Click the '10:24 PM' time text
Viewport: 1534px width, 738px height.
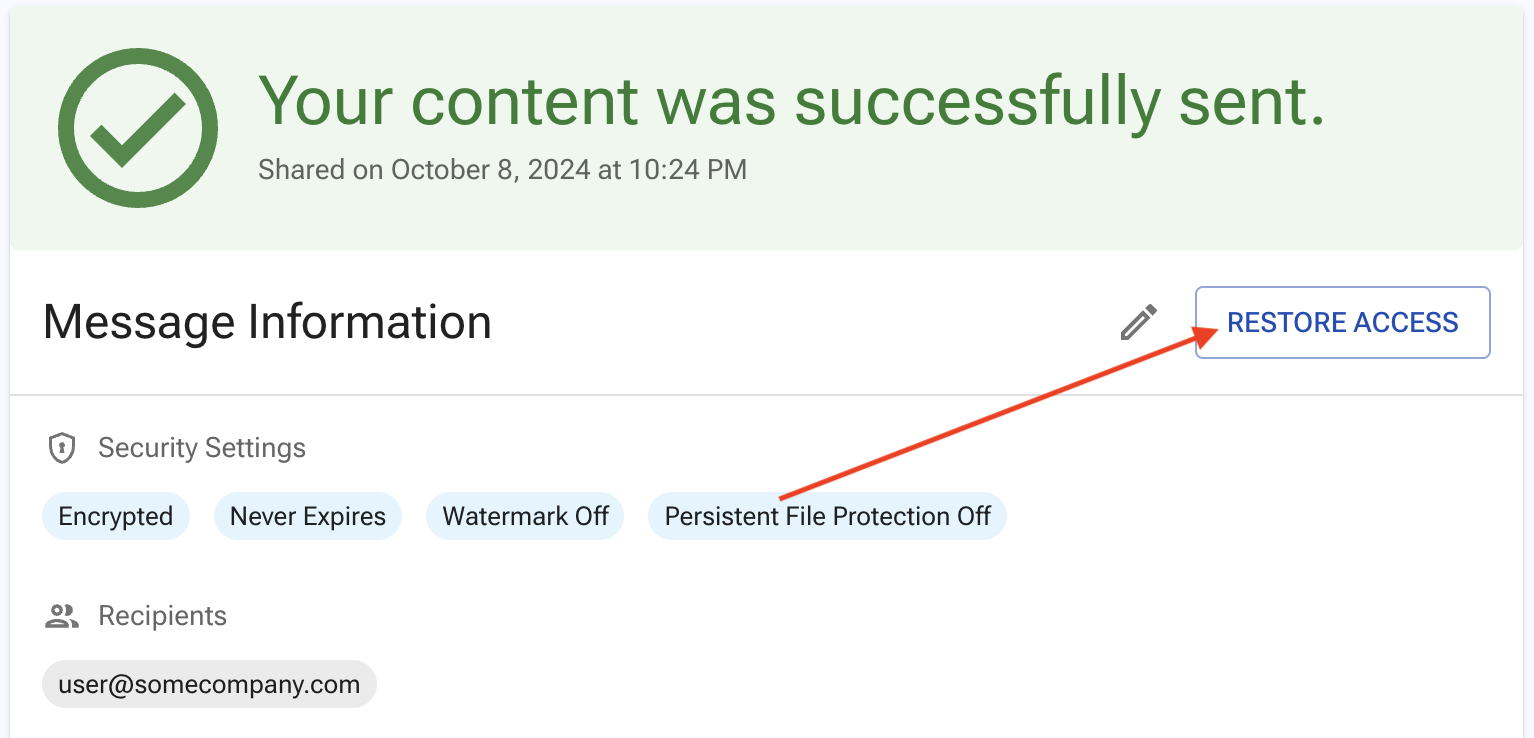pyautogui.click(x=688, y=170)
